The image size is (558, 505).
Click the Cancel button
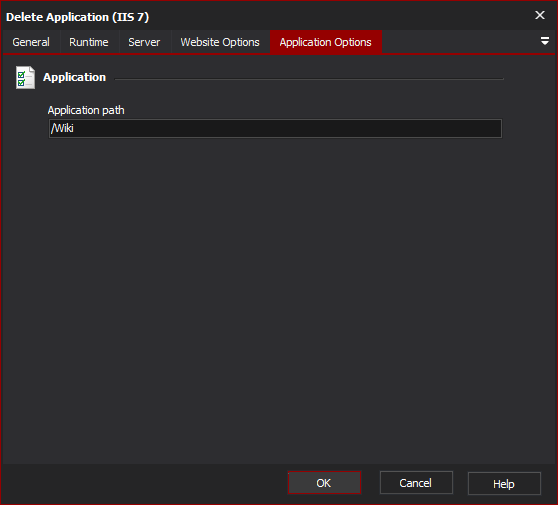pos(416,483)
